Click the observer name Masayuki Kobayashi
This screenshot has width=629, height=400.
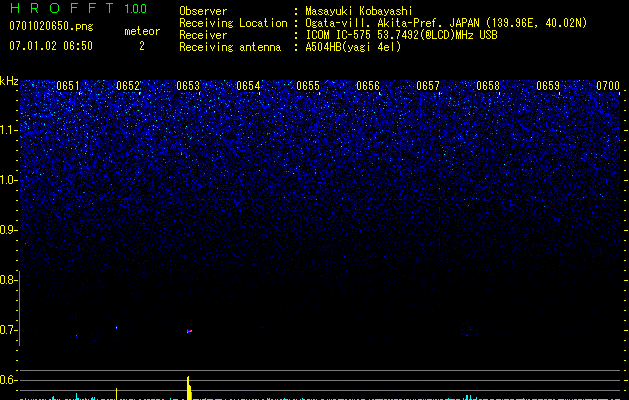359,11
